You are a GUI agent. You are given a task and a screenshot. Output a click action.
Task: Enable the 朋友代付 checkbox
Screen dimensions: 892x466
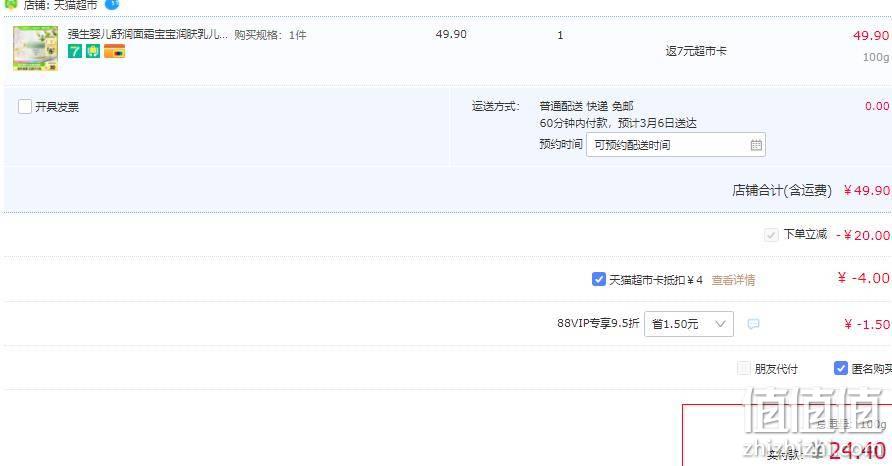pyautogui.click(x=744, y=369)
